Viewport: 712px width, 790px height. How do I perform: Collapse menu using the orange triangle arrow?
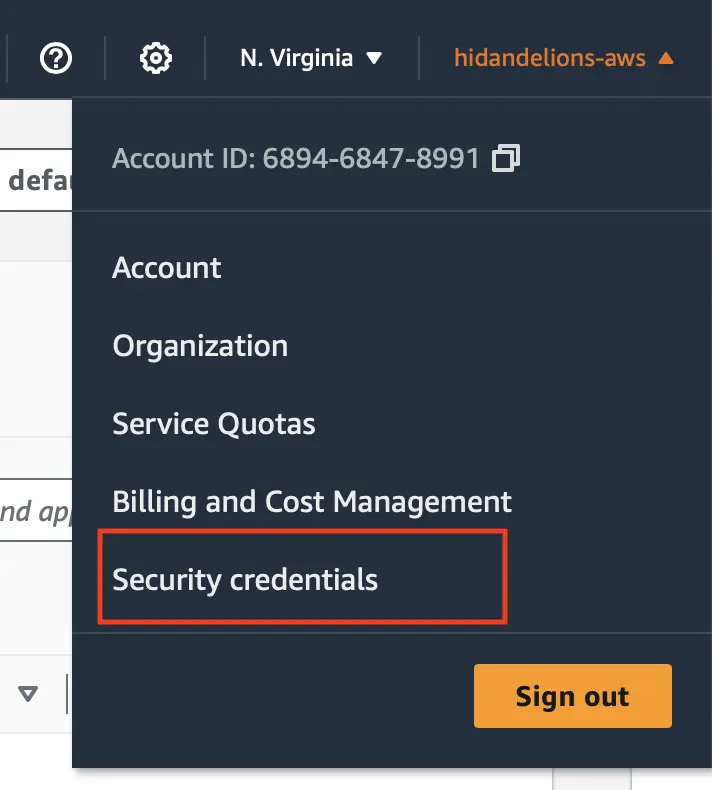(666, 58)
